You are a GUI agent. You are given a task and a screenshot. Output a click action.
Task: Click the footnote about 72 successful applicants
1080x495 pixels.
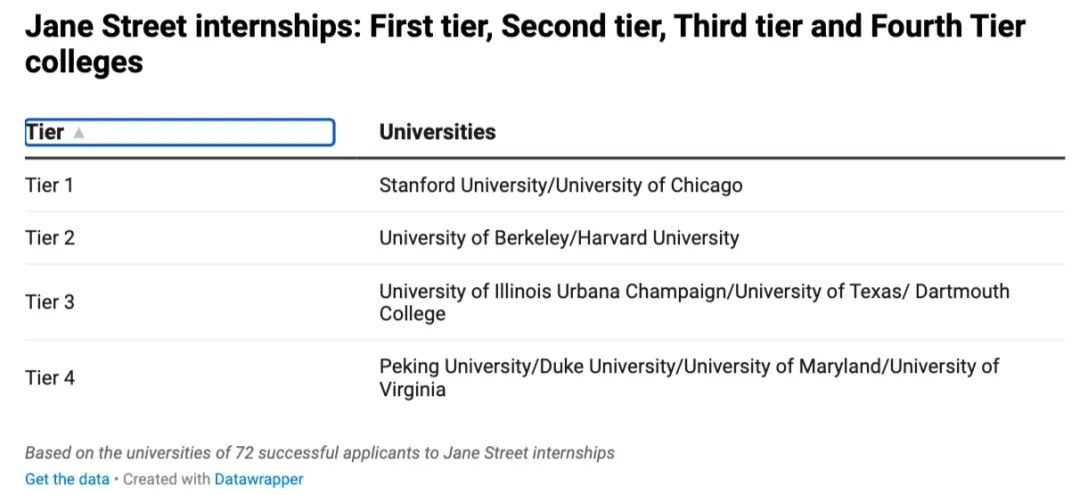tap(320, 453)
